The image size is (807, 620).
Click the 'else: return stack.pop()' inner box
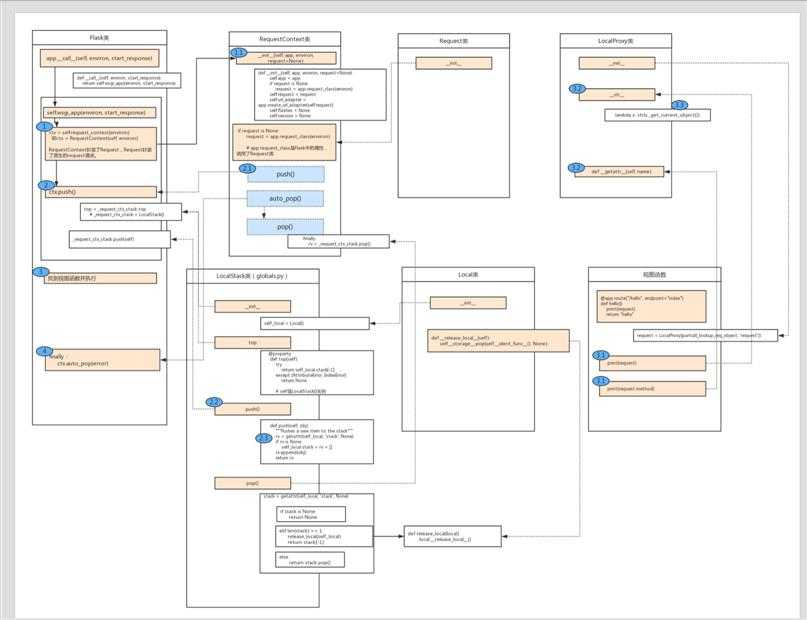(x=310, y=560)
